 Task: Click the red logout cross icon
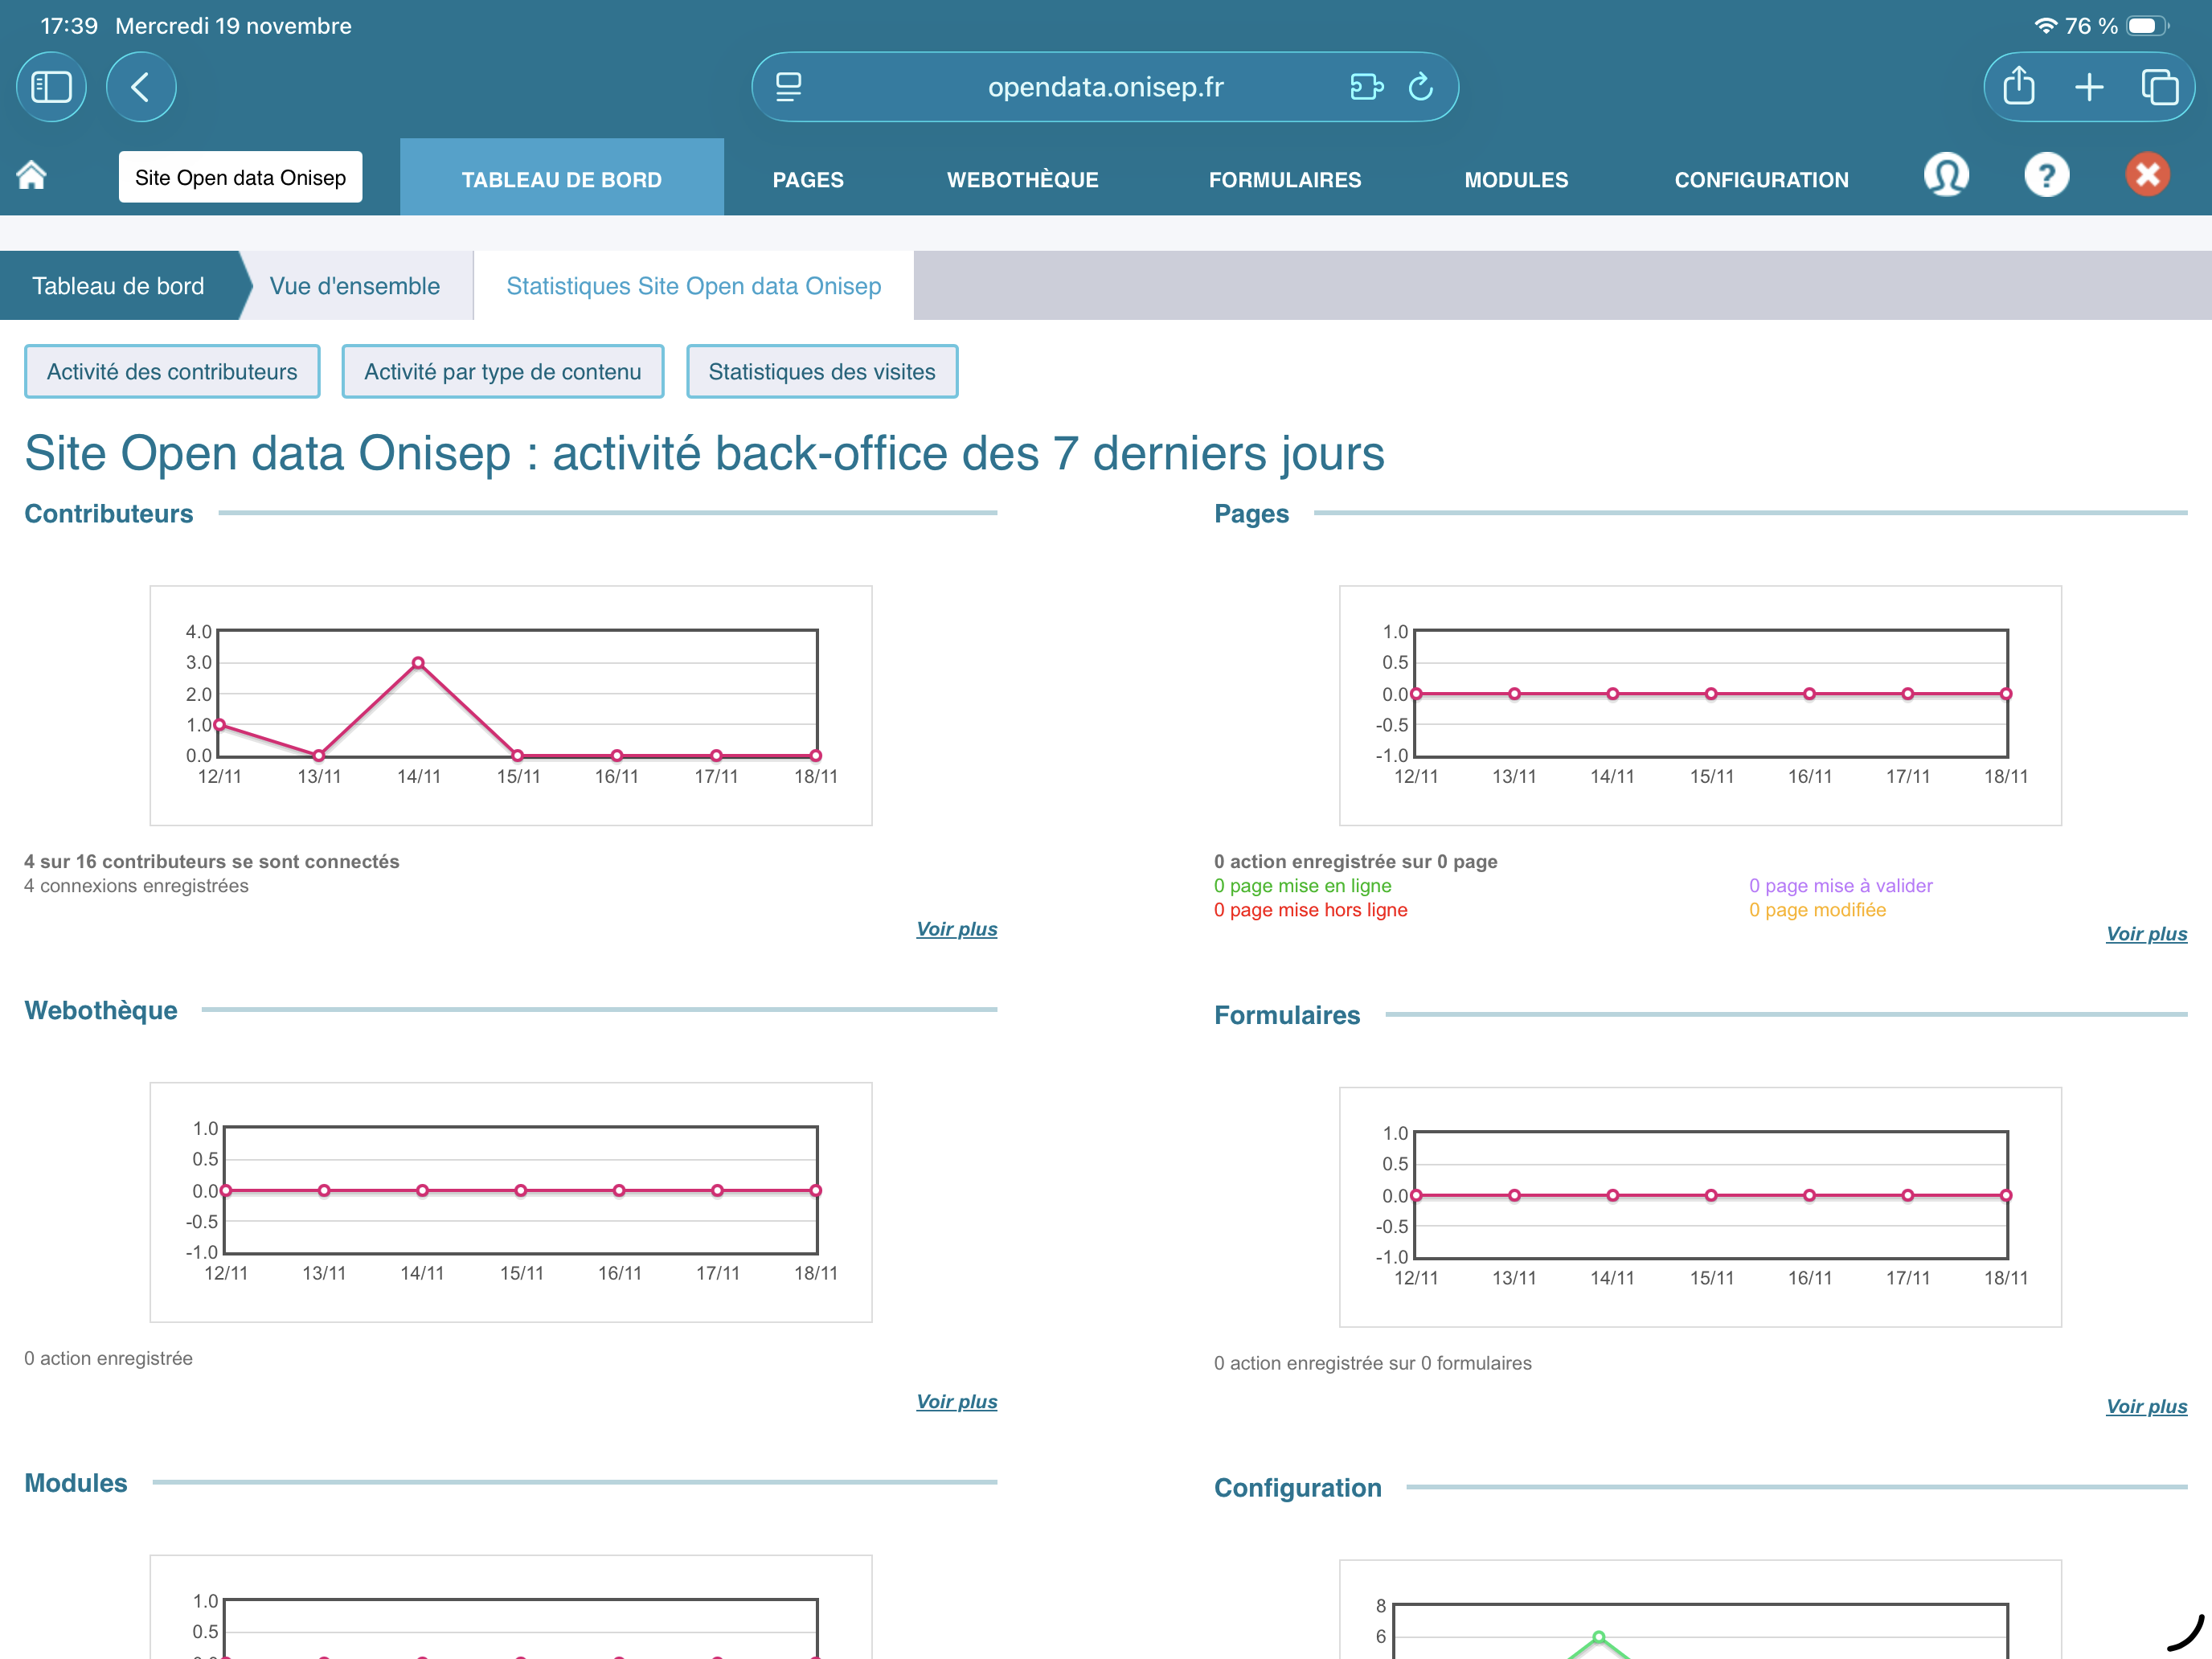tap(2146, 176)
